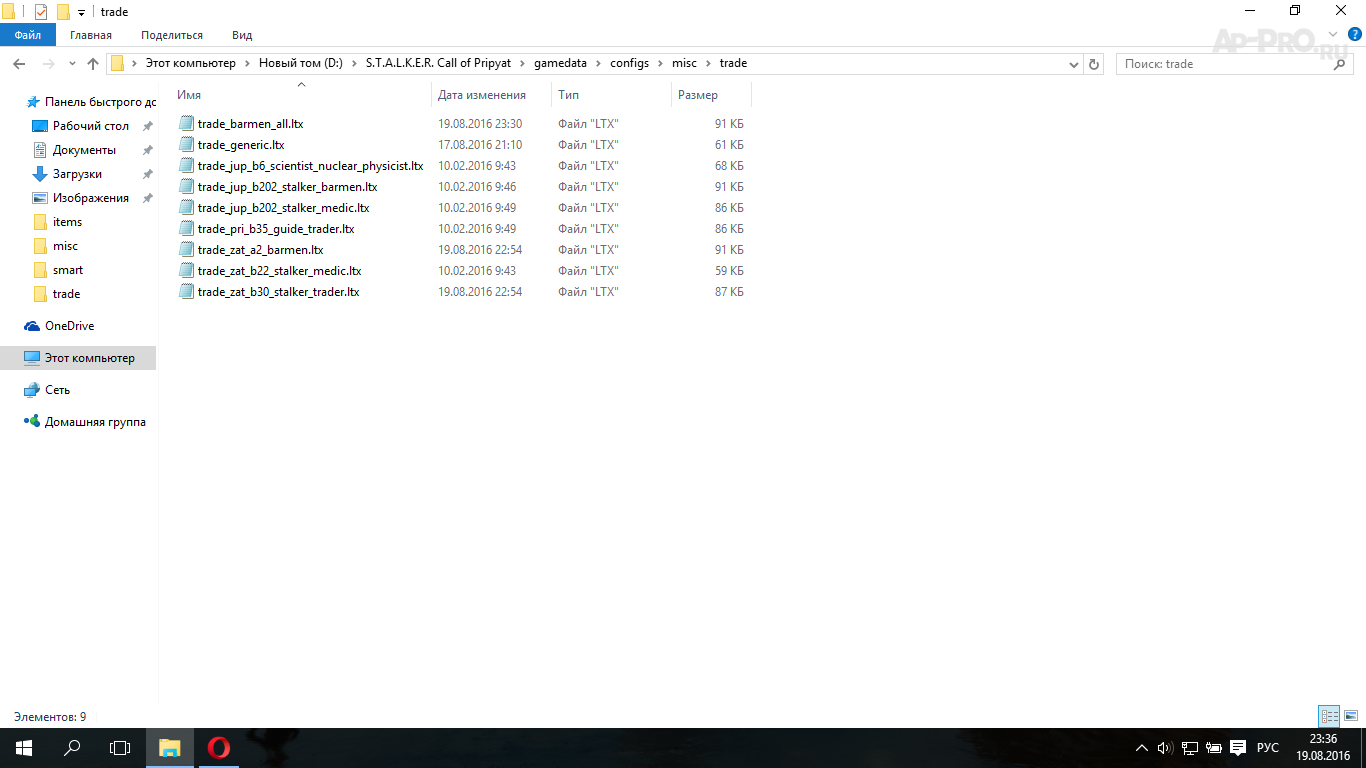1366x768 pixels.
Task: Open Explorer help question mark icon
Action: [1355, 34]
